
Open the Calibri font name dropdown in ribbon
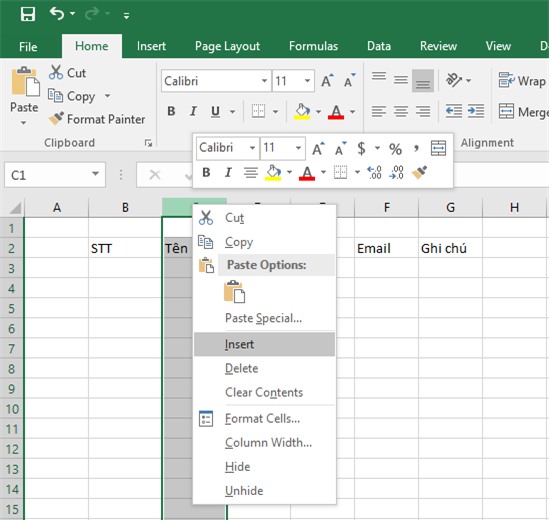264,81
